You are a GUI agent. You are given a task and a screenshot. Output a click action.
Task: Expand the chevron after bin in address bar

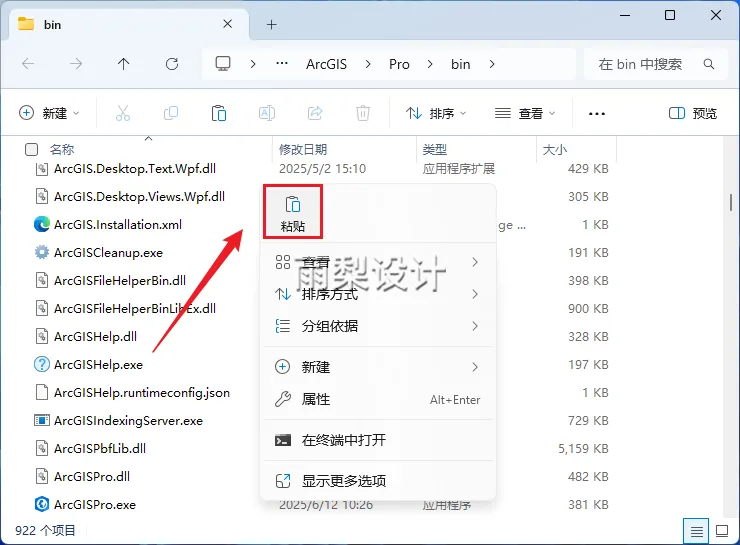click(x=492, y=64)
